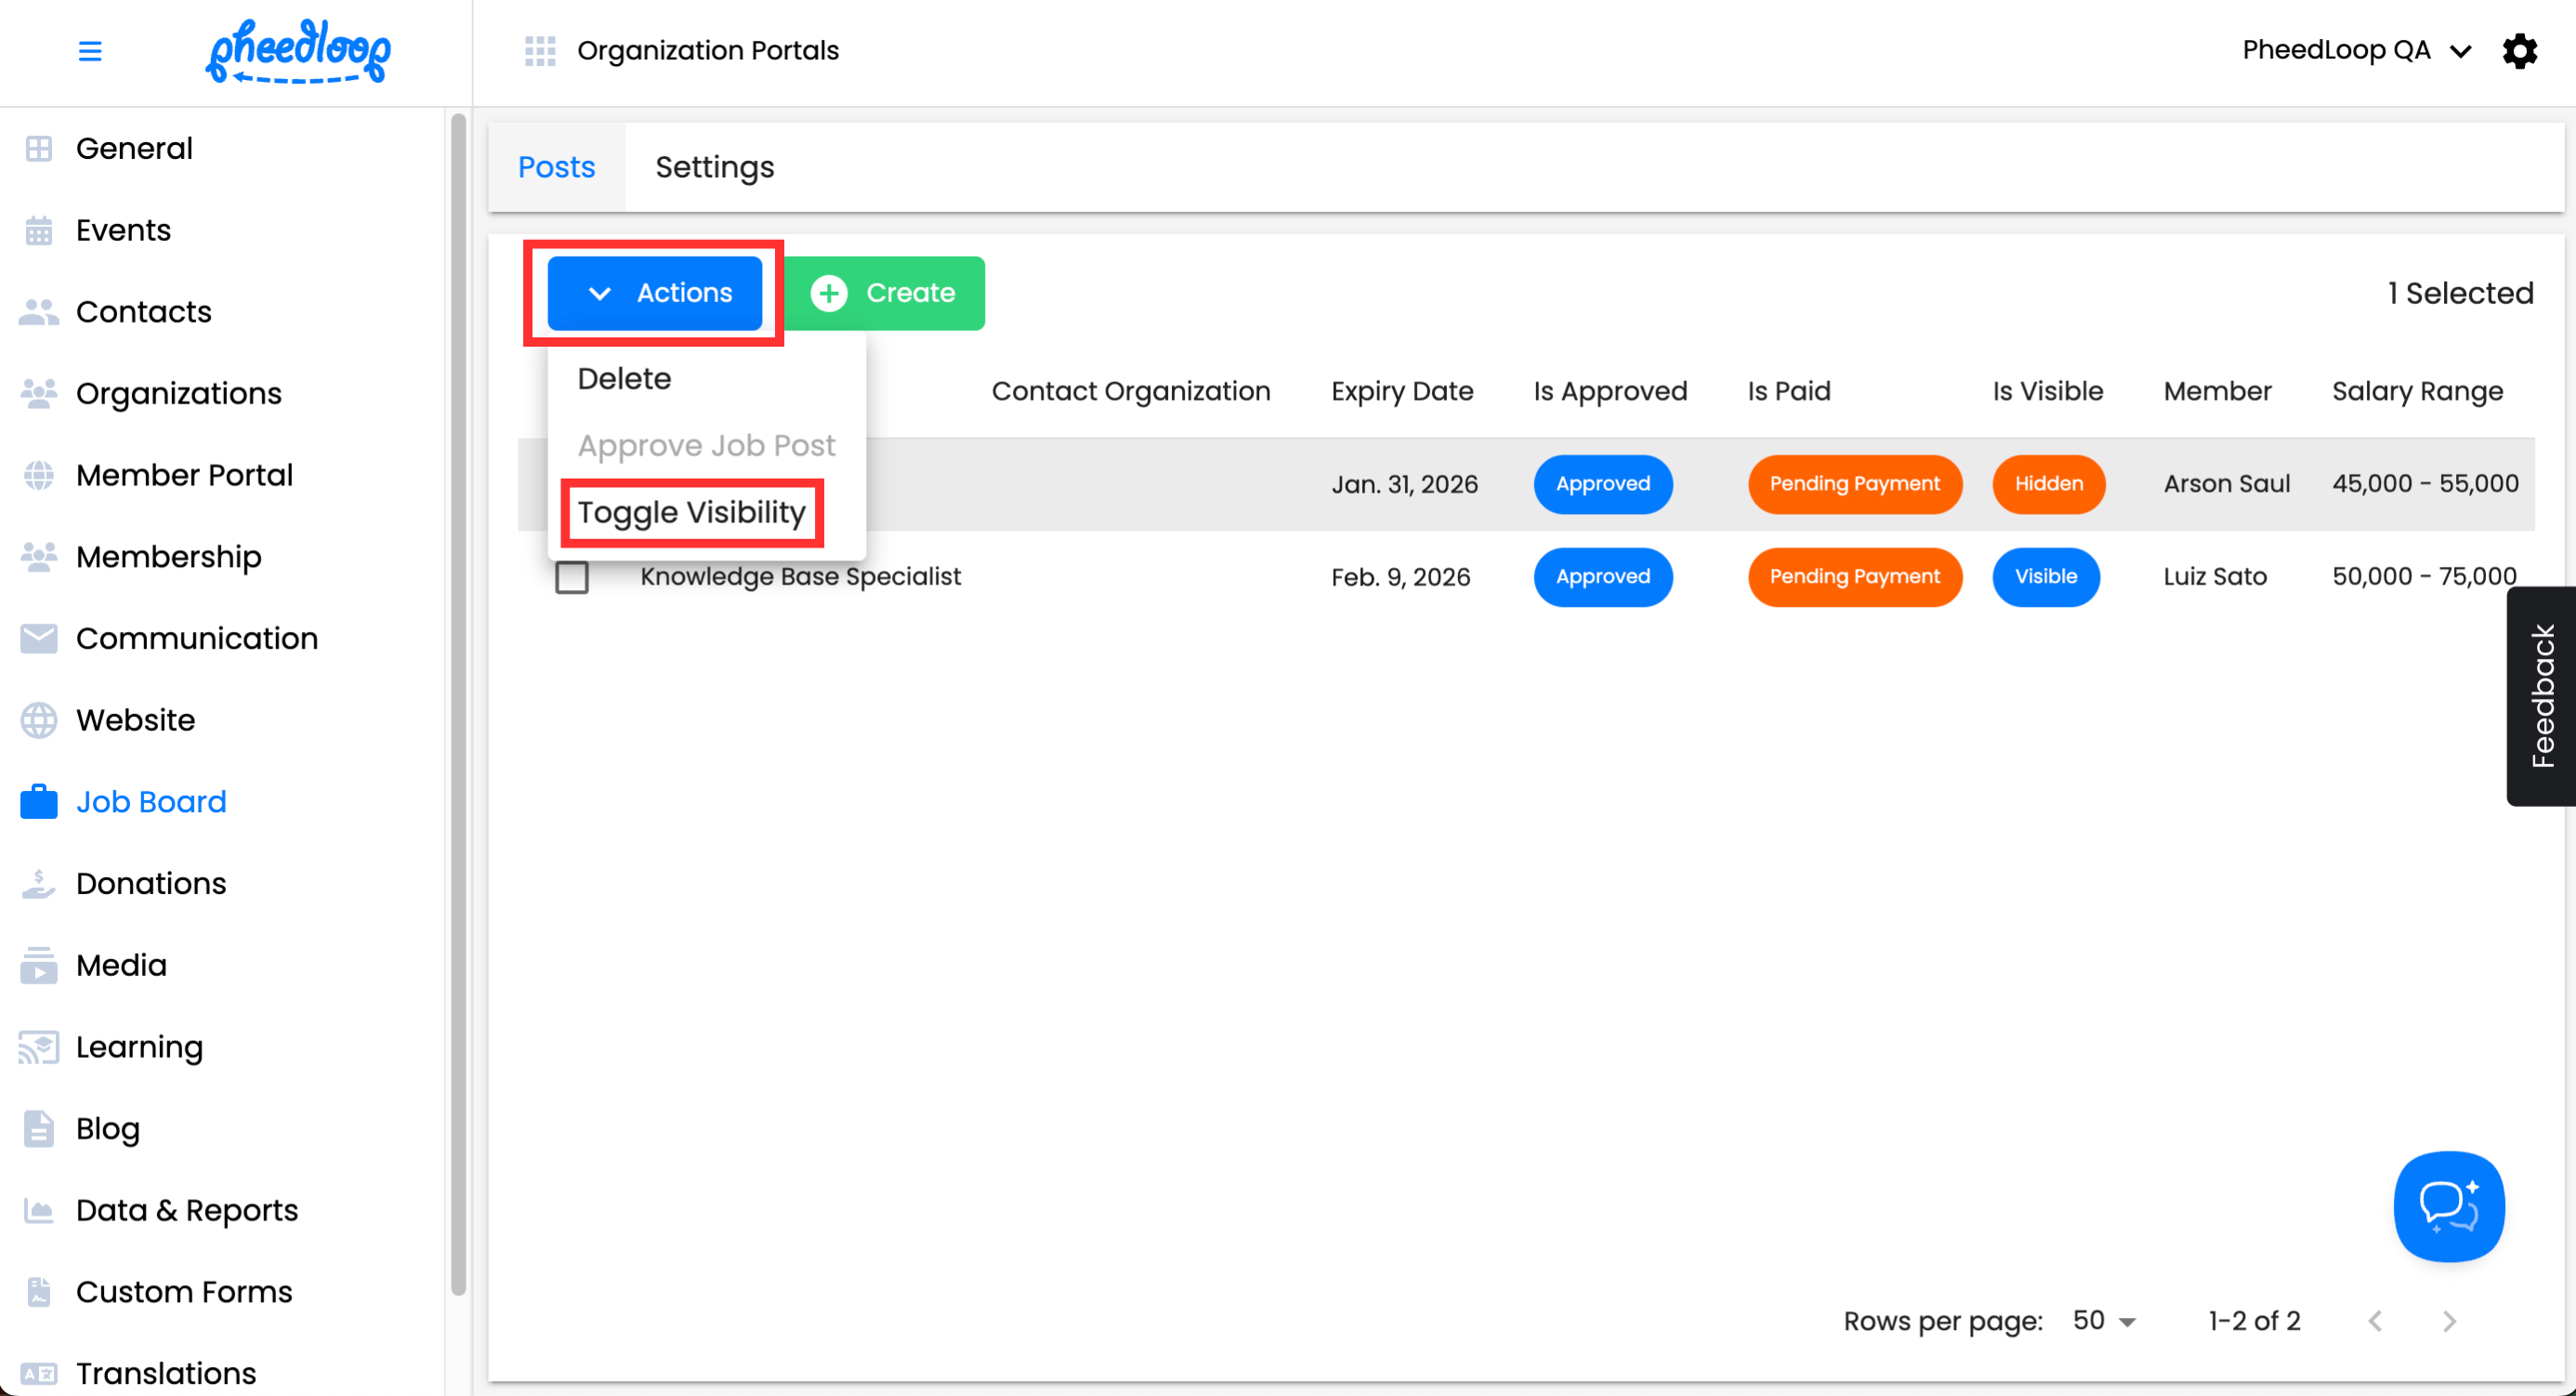Switch to the Settings tab
Screen dimensions: 2576x1396
(x=714, y=167)
